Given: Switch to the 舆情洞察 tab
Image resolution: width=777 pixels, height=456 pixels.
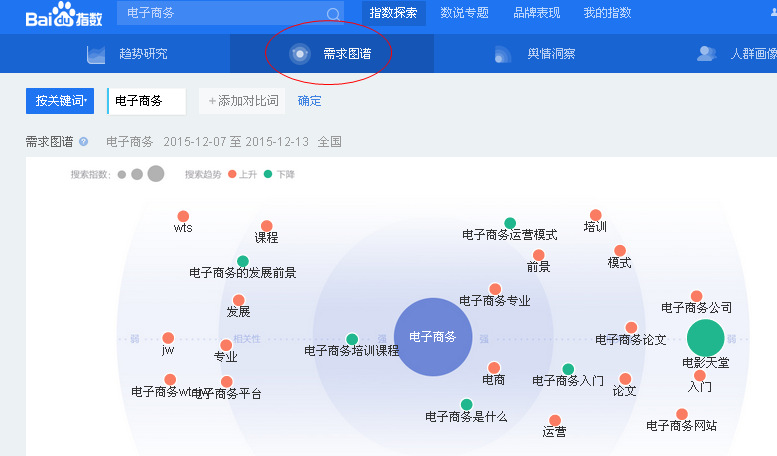Looking at the screenshot, I should pos(535,54).
